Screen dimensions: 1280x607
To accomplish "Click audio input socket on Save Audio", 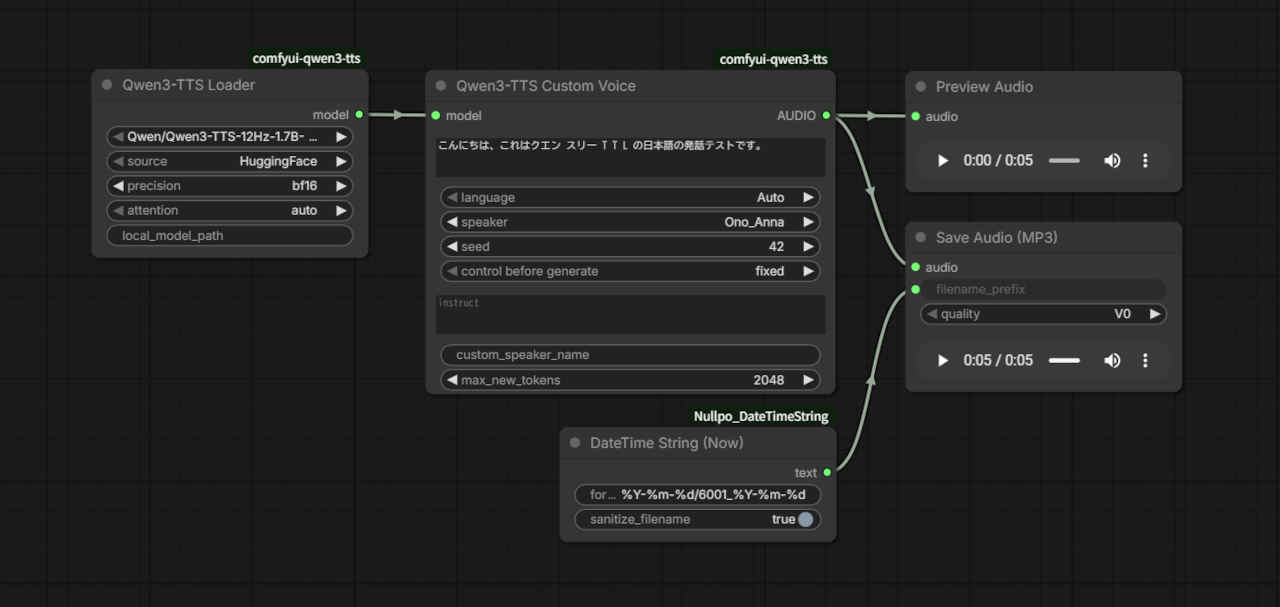I will (915, 267).
